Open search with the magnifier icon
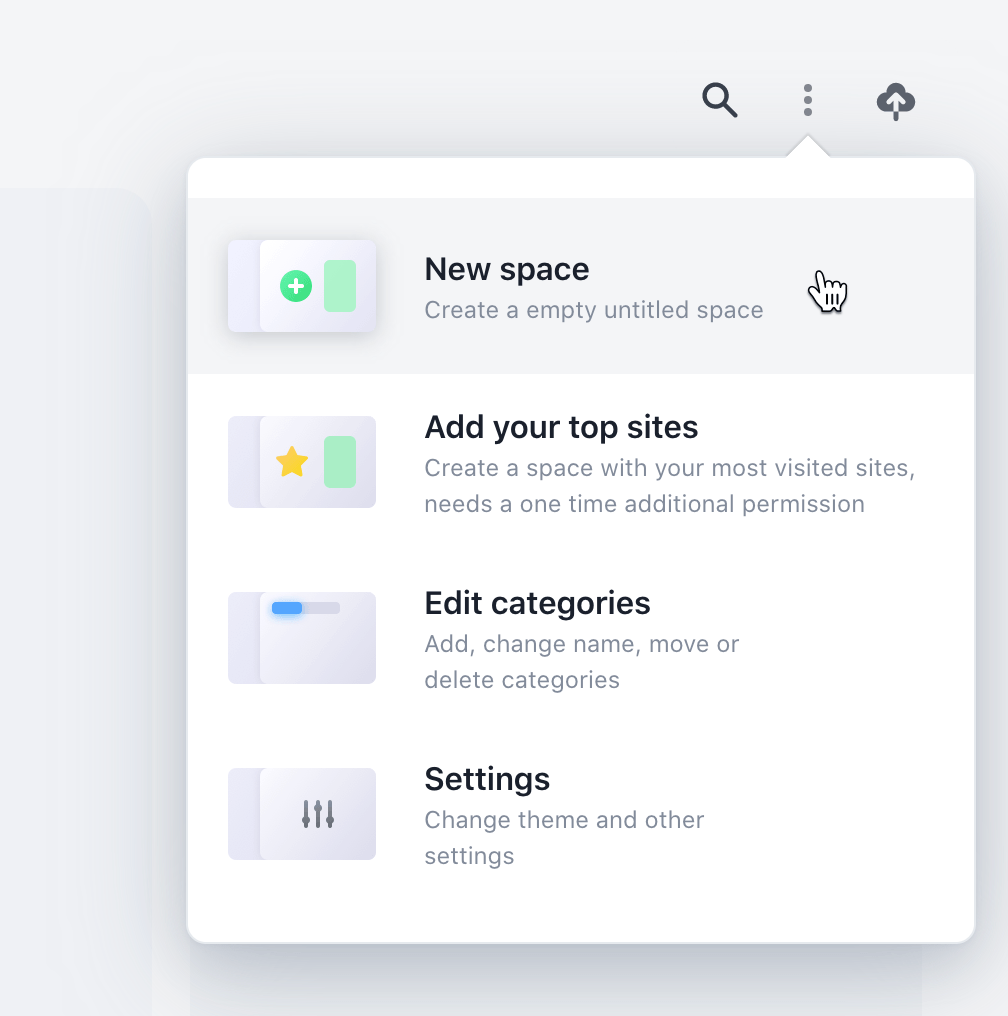 pos(720,100)
